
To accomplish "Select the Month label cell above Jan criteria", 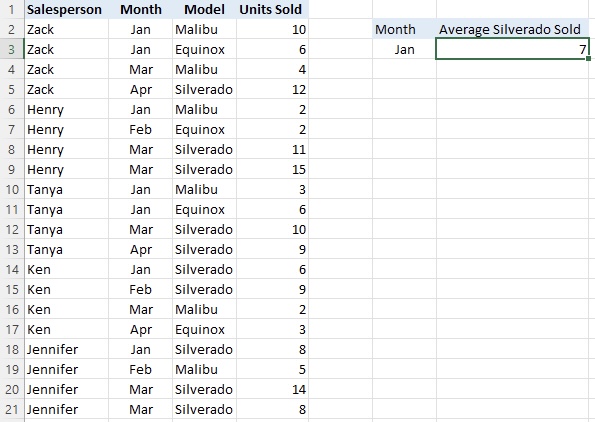I will [x=404, y=29].
